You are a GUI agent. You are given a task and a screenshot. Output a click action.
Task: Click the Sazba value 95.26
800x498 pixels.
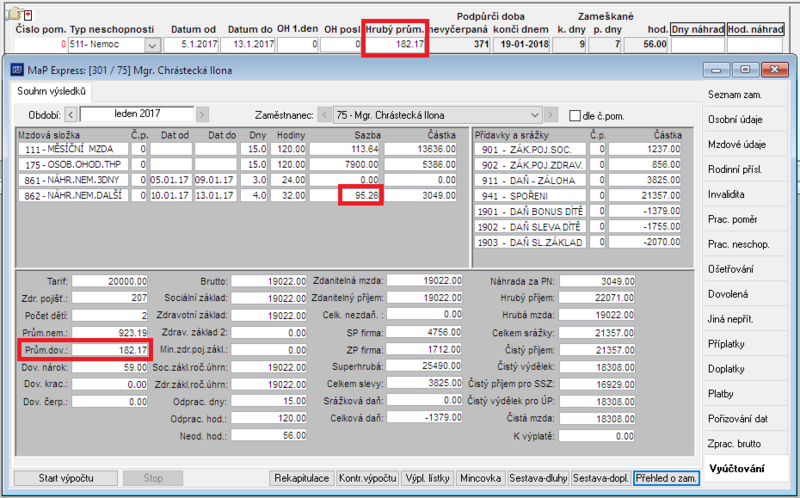pyautogui.click(x=361, y=195)
